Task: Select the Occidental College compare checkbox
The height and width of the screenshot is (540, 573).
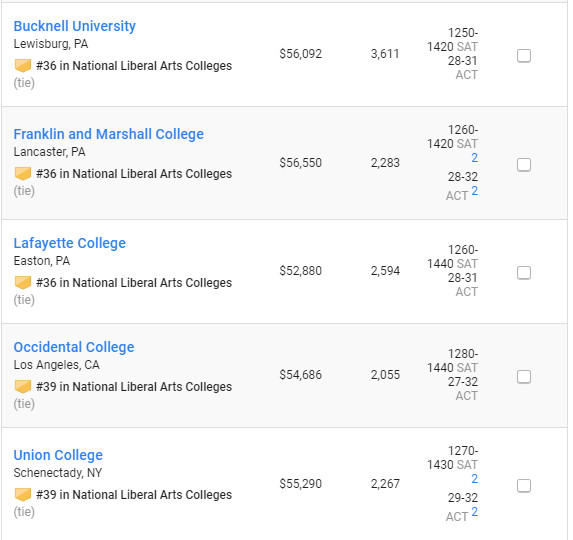Action: (x=524, y=377)
